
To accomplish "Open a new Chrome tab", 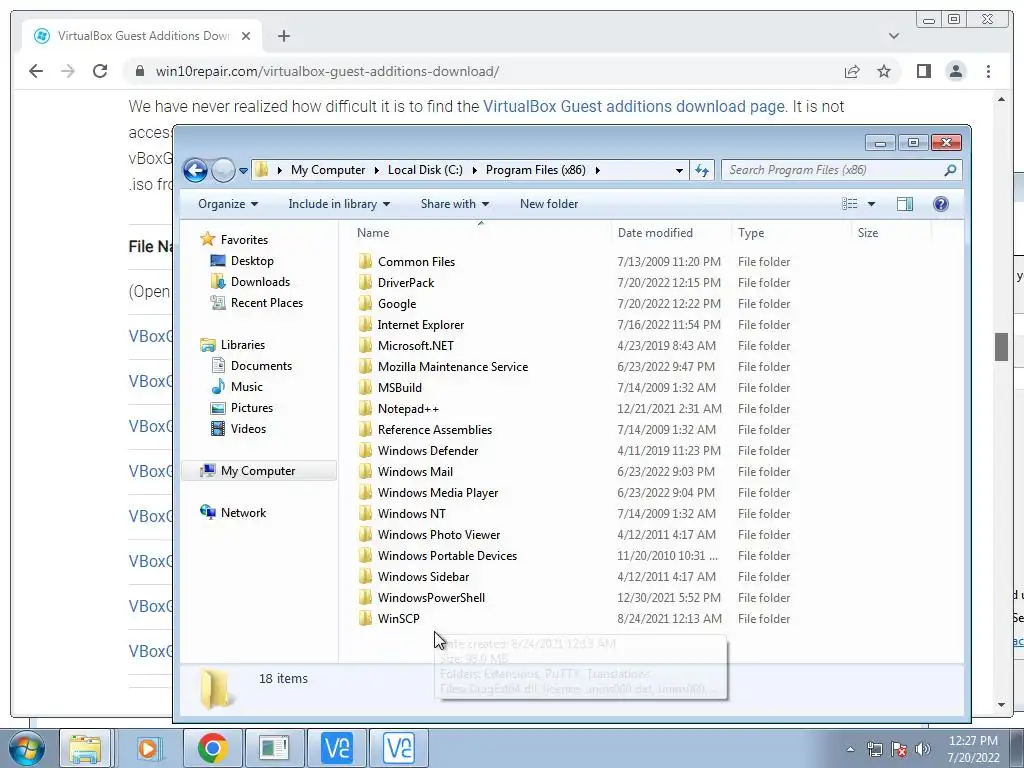I will coord(283,36).
